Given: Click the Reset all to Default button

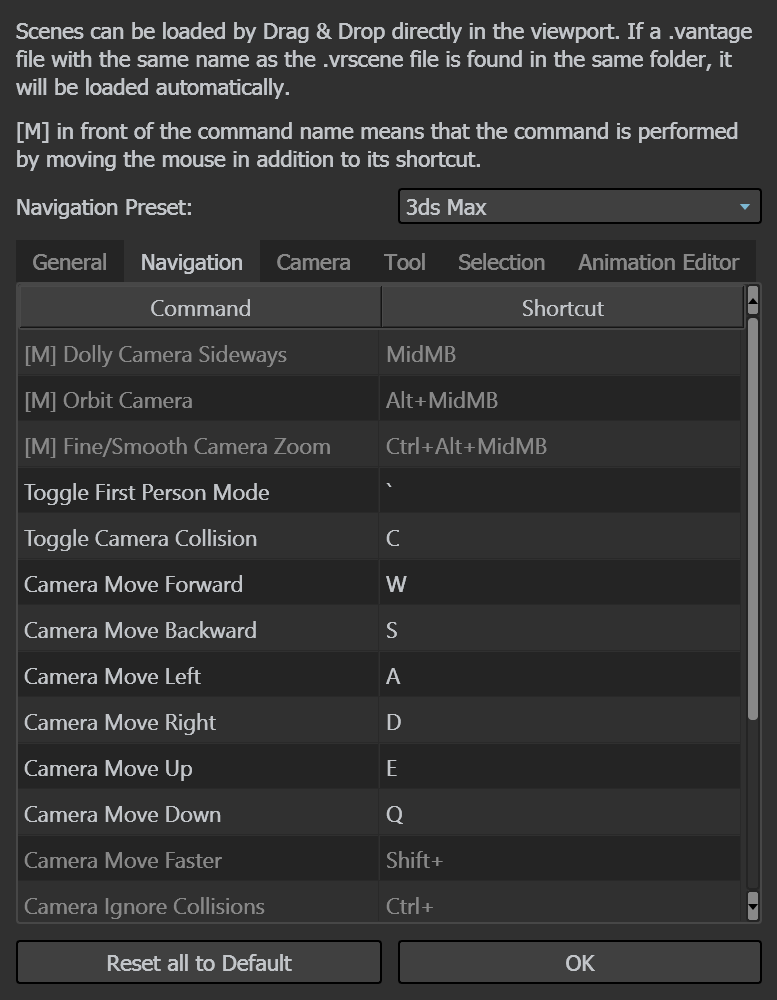Looking at the screenshot, I should click(x=199, y=962).
